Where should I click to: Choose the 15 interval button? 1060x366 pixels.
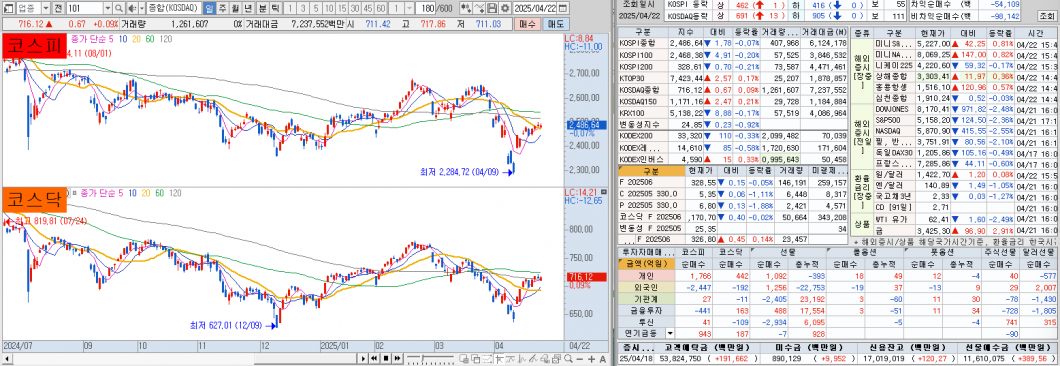click(x=342, y=8)
